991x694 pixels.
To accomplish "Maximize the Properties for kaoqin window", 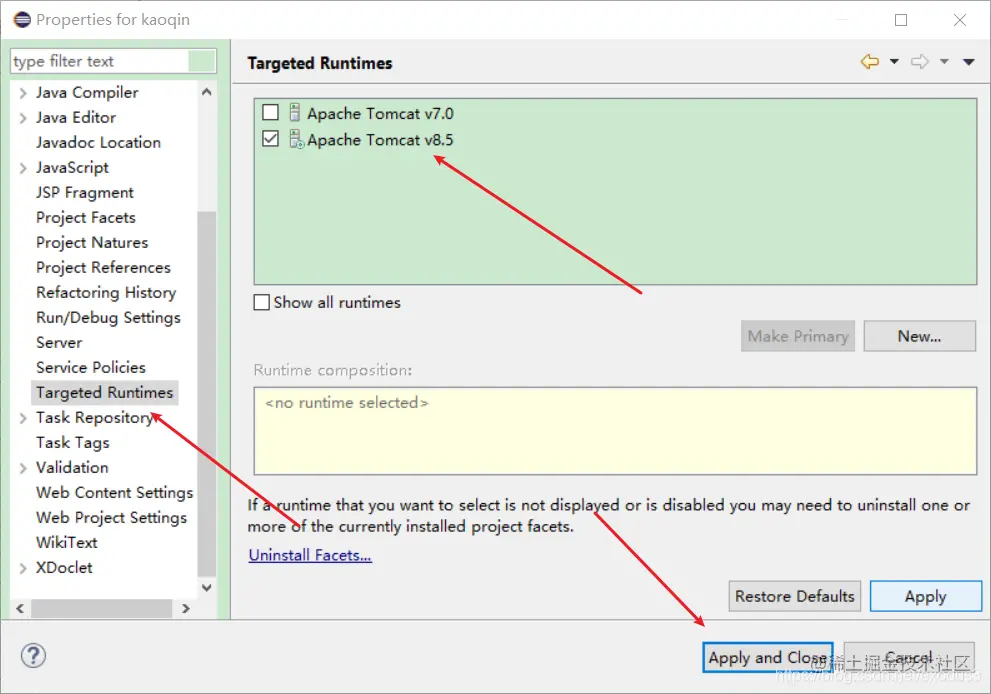I will [901, 20].
